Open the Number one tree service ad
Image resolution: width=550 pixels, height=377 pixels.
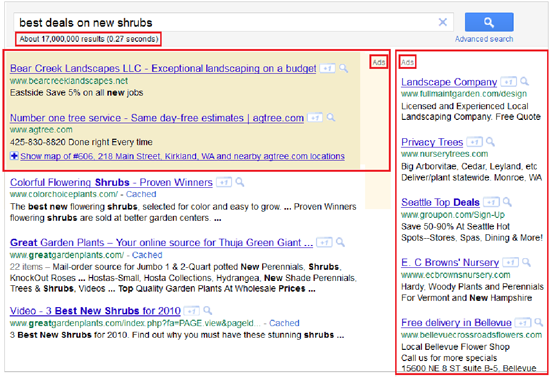click(157, 118)
